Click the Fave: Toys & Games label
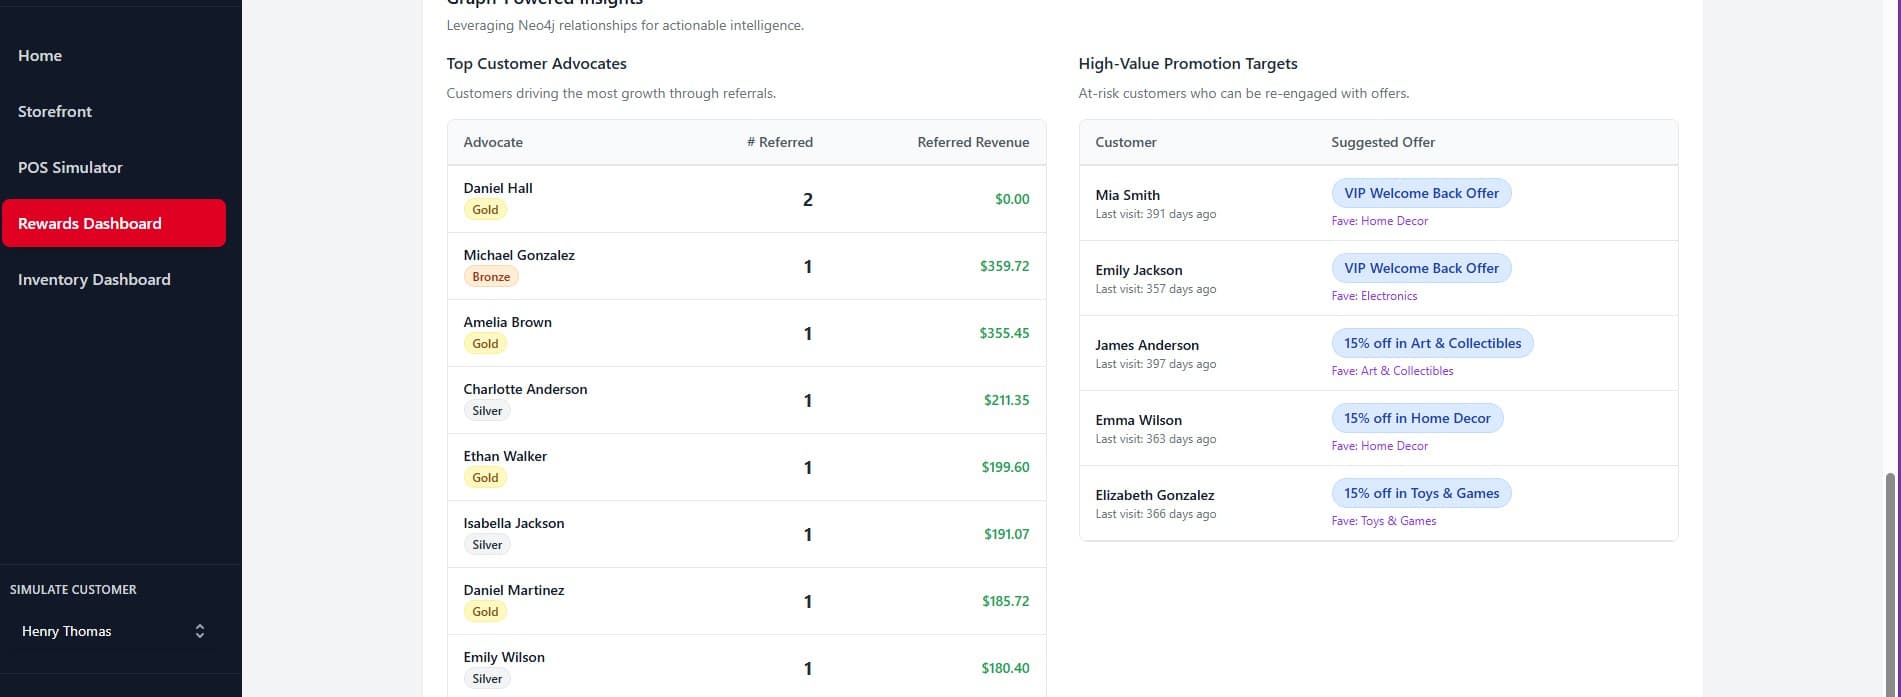 click(x=1383, y=521)
